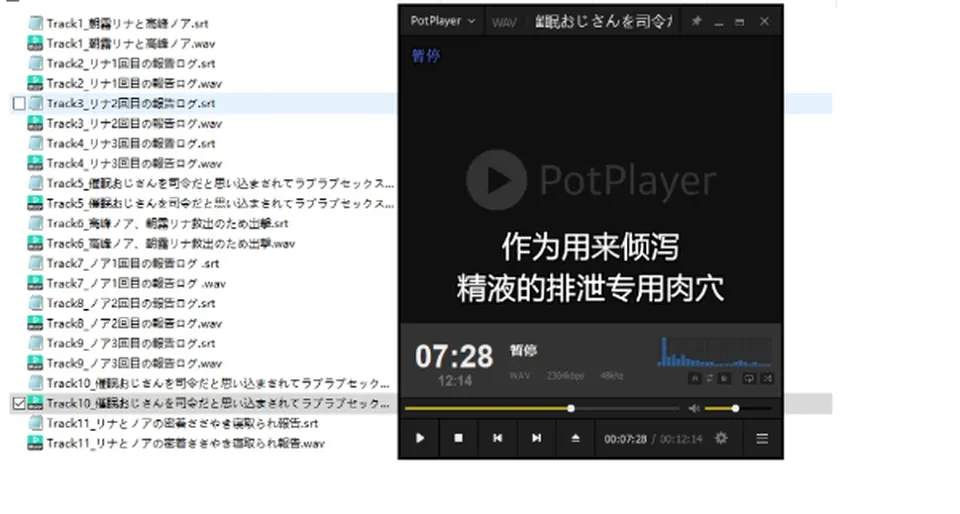The height and width of the screenshot is (514, 960).
Task: Adjust the volume slider in PotPlayer
Action: pyautogui.click(x=738, y=408)
